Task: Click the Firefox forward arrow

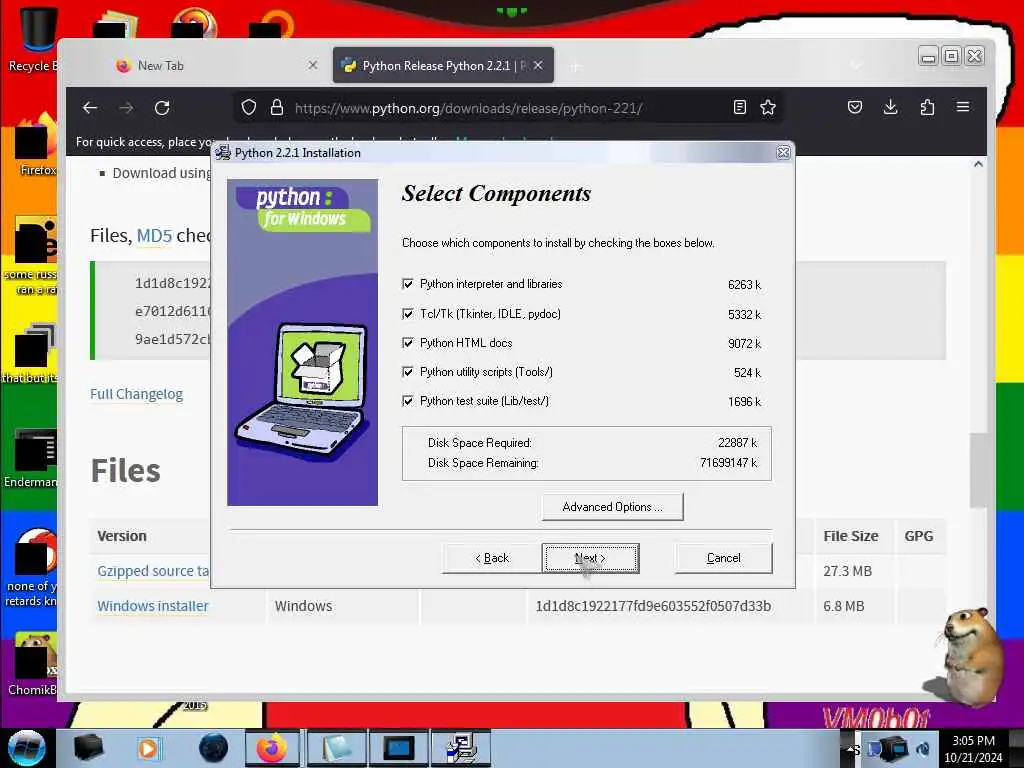Action: click(126, 108)
